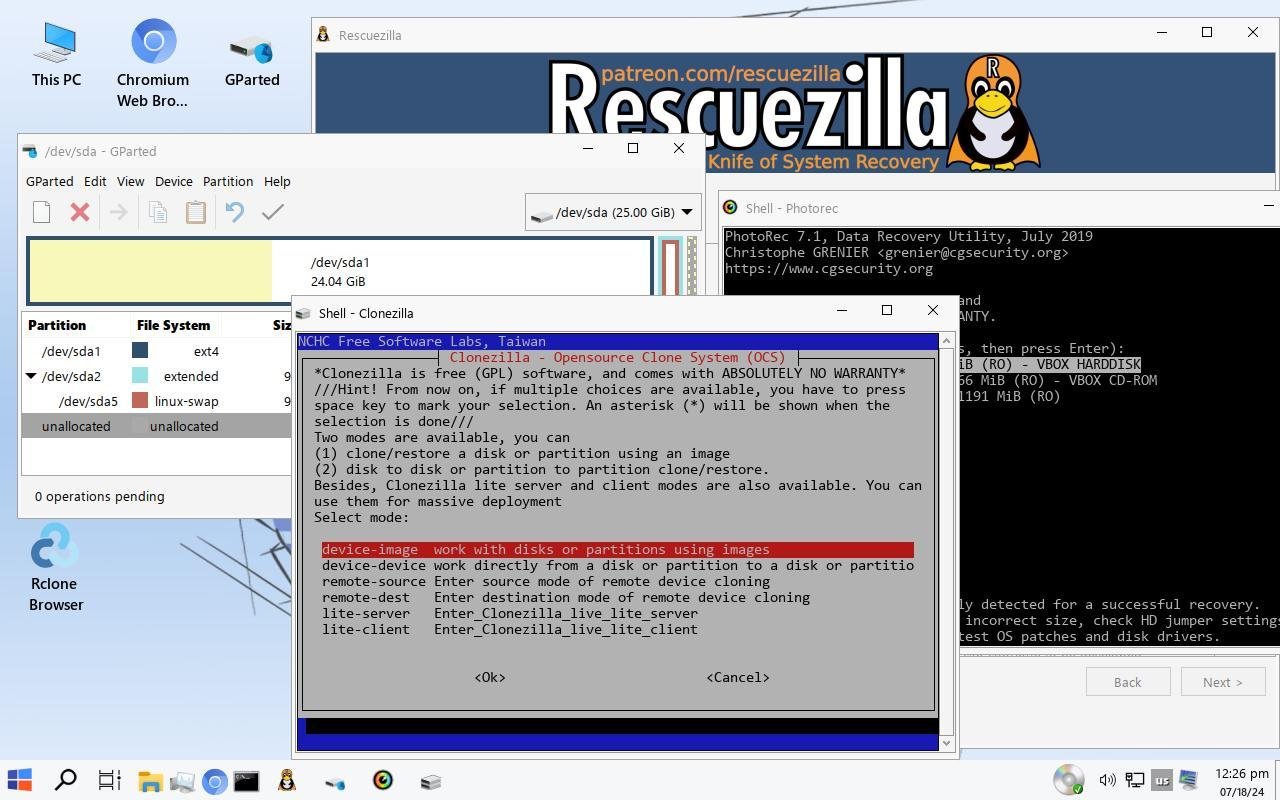The height and width of the screenshot is (800, 1280).
Task: Click the red Delete partition icon
Action: click(x=80, y=212)
